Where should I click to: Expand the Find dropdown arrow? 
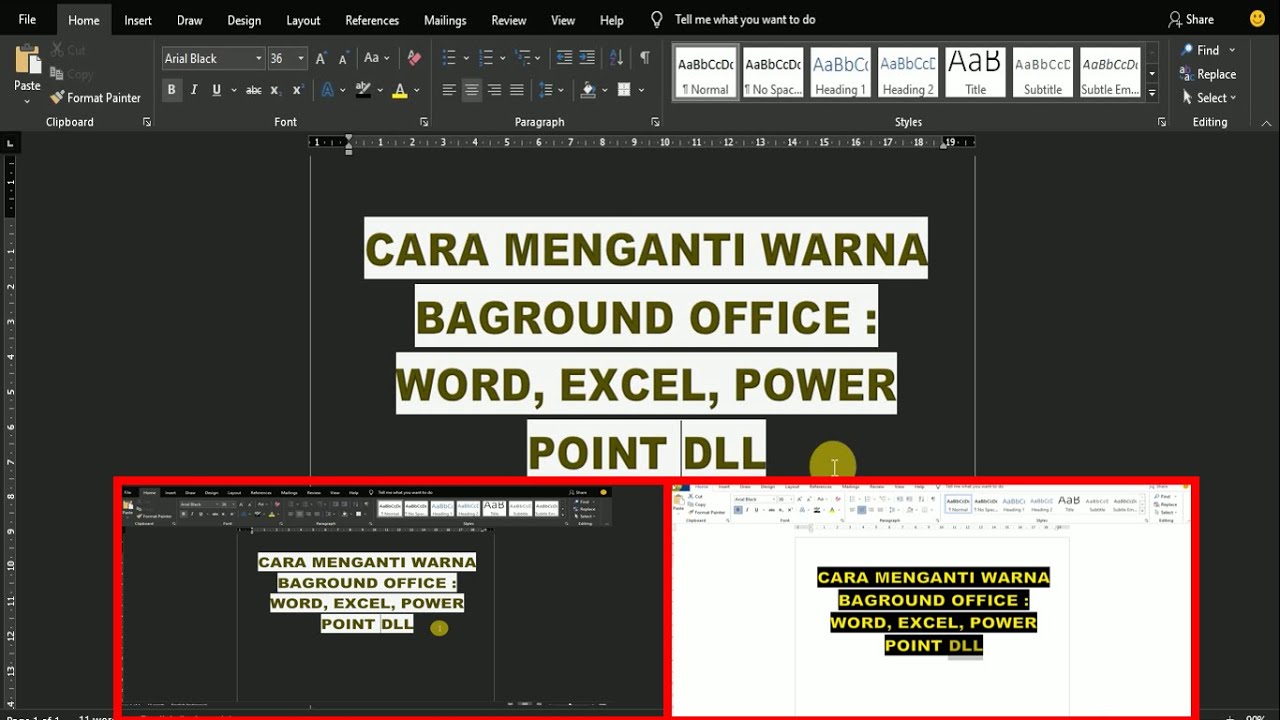pyautogui.click(x=1232, y=50)
